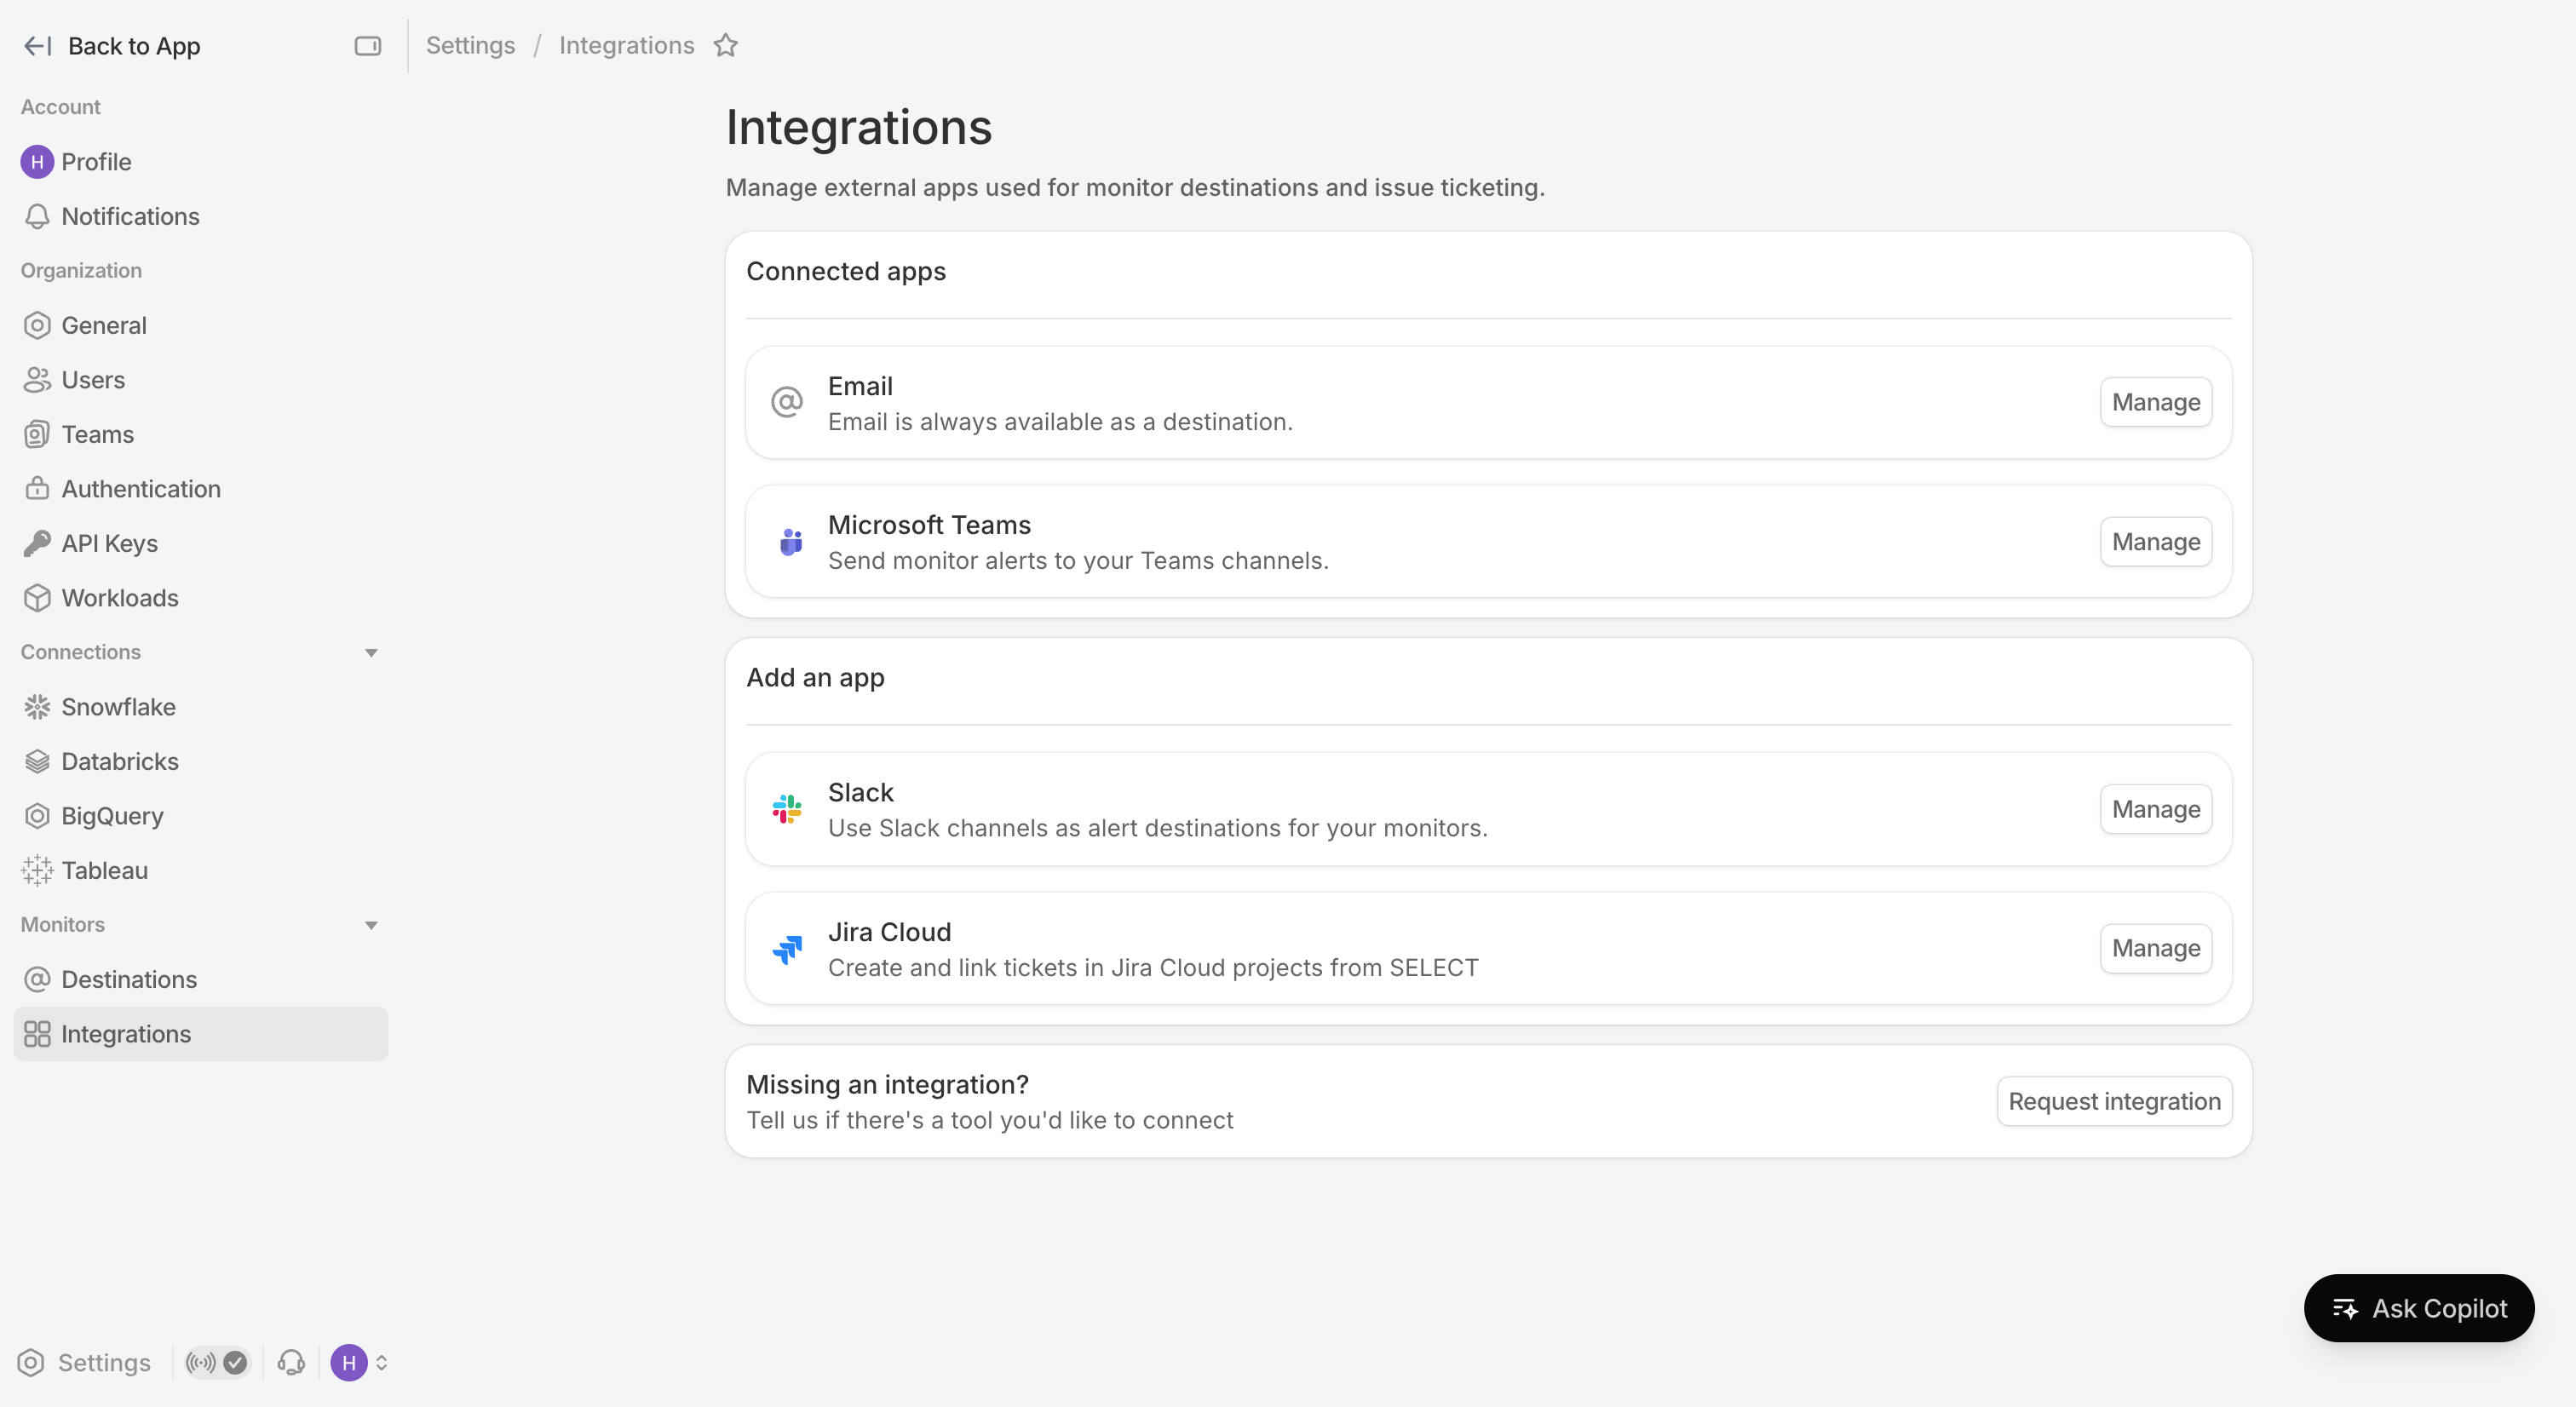Click Settings in the breadcrumb
Image resolution: width=2576 pixels, height=1407 pixels.
(470, 46)
